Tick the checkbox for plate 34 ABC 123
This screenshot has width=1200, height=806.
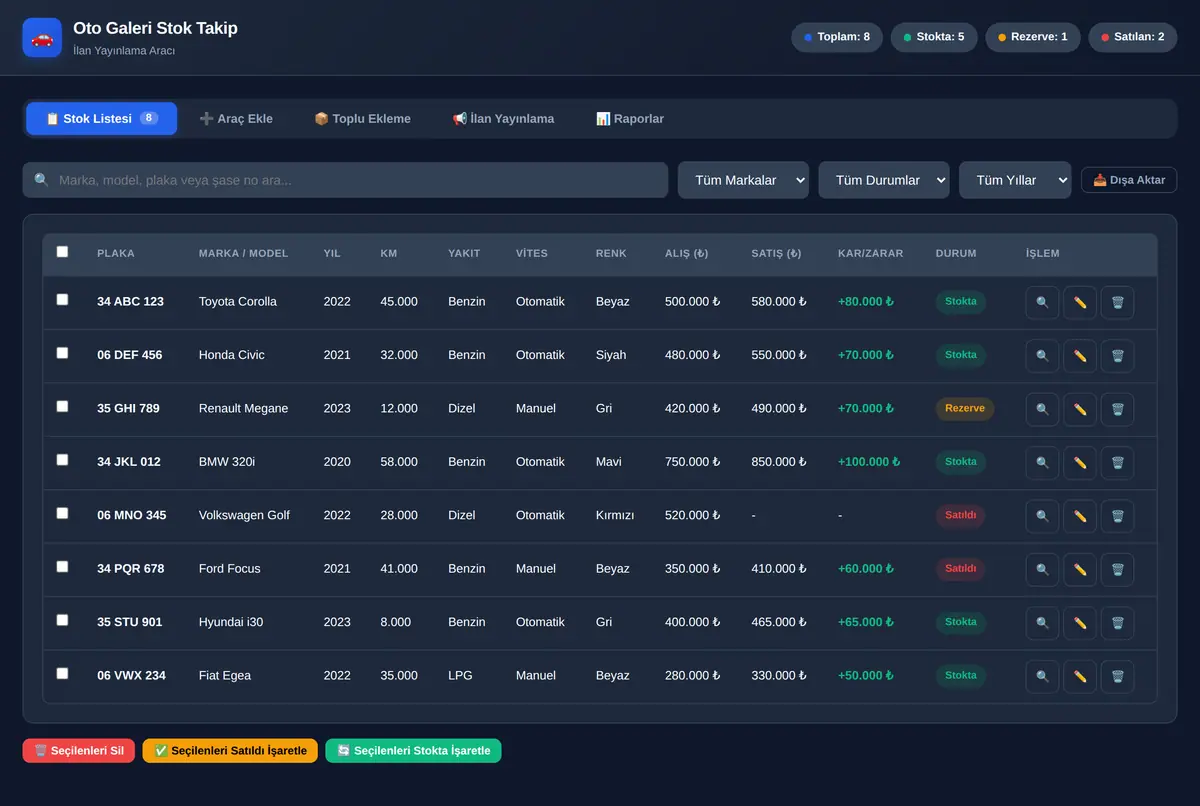pyautogui.click(x=62, y=299)
